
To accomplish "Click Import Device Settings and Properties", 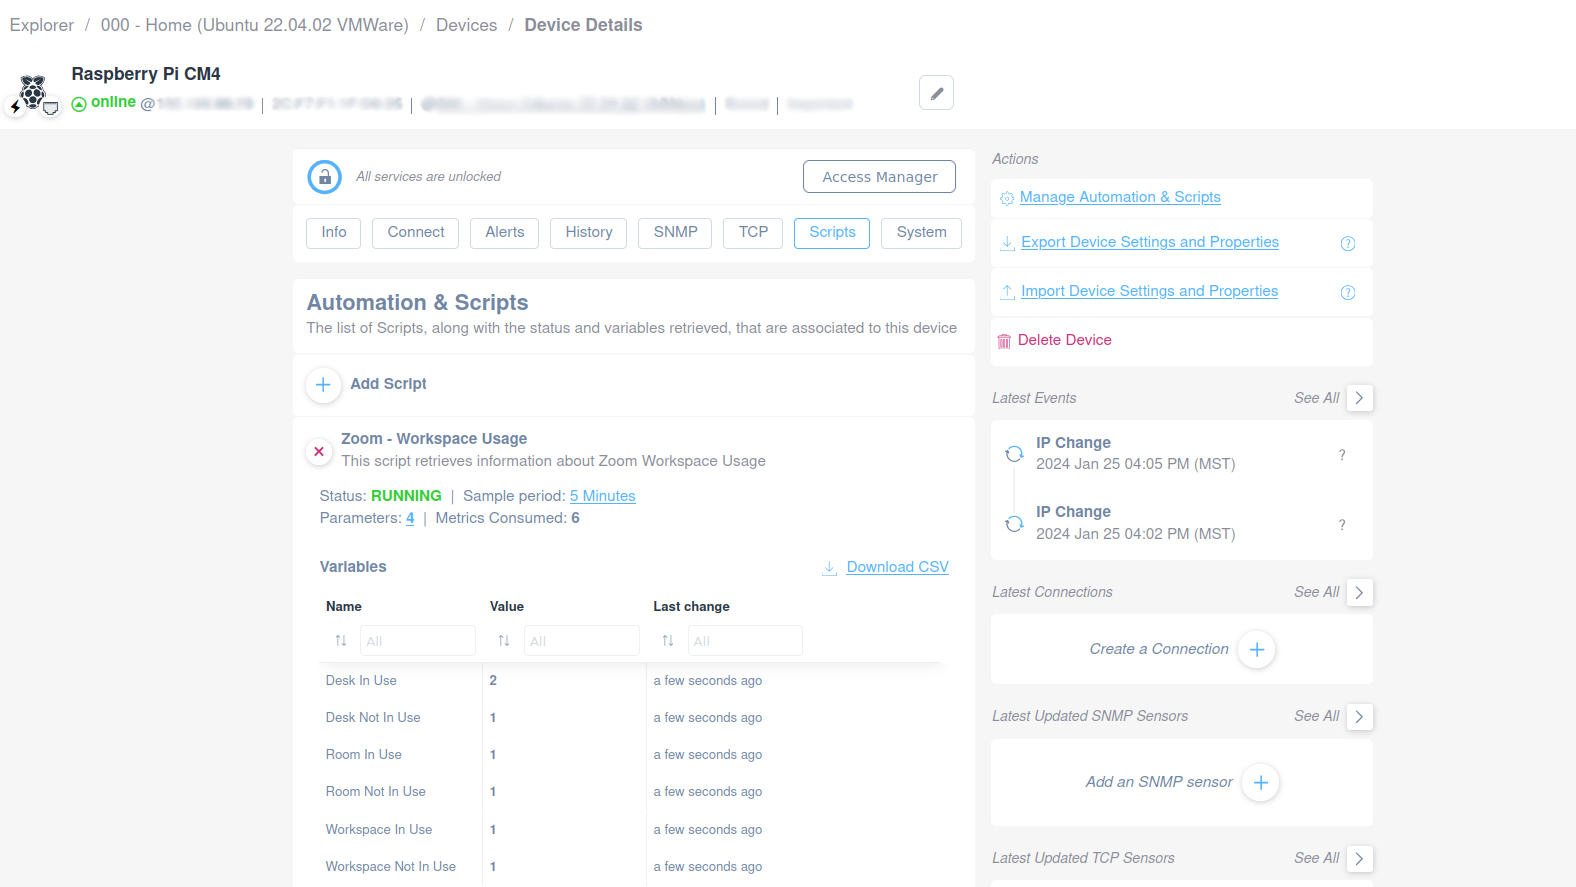I will coord(1150,292).
